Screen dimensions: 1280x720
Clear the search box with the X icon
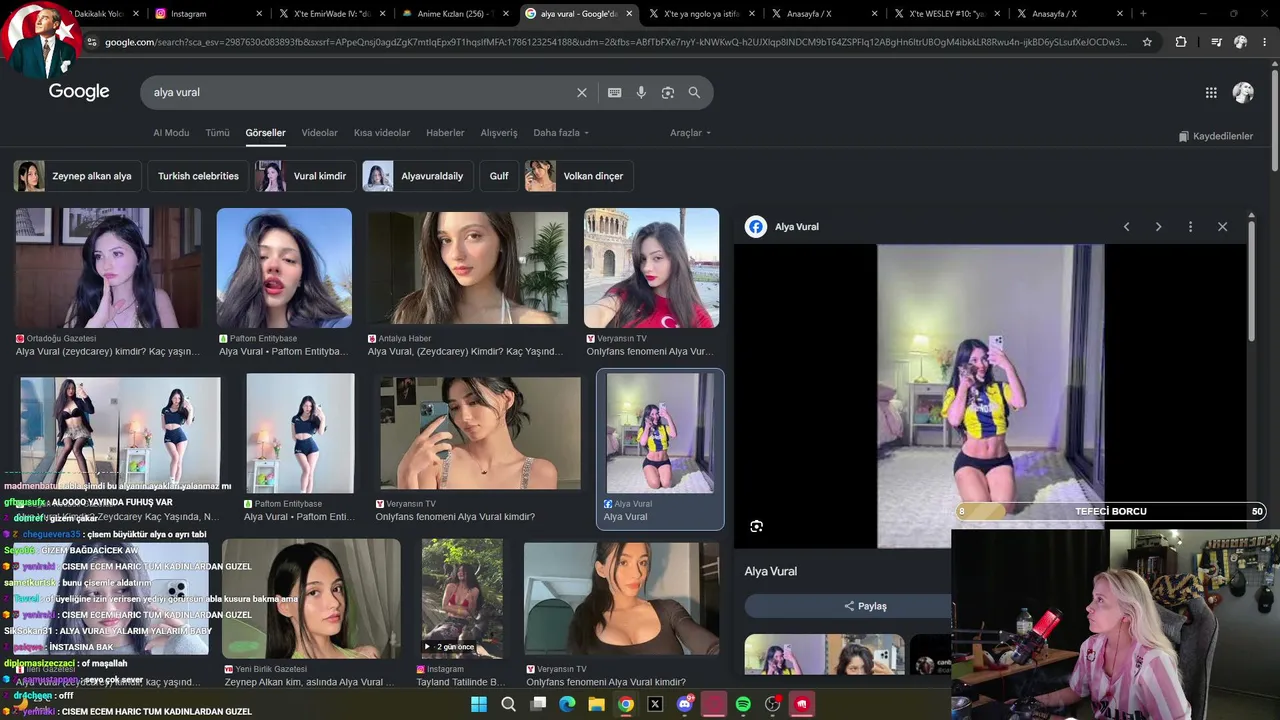click(582, 92)
